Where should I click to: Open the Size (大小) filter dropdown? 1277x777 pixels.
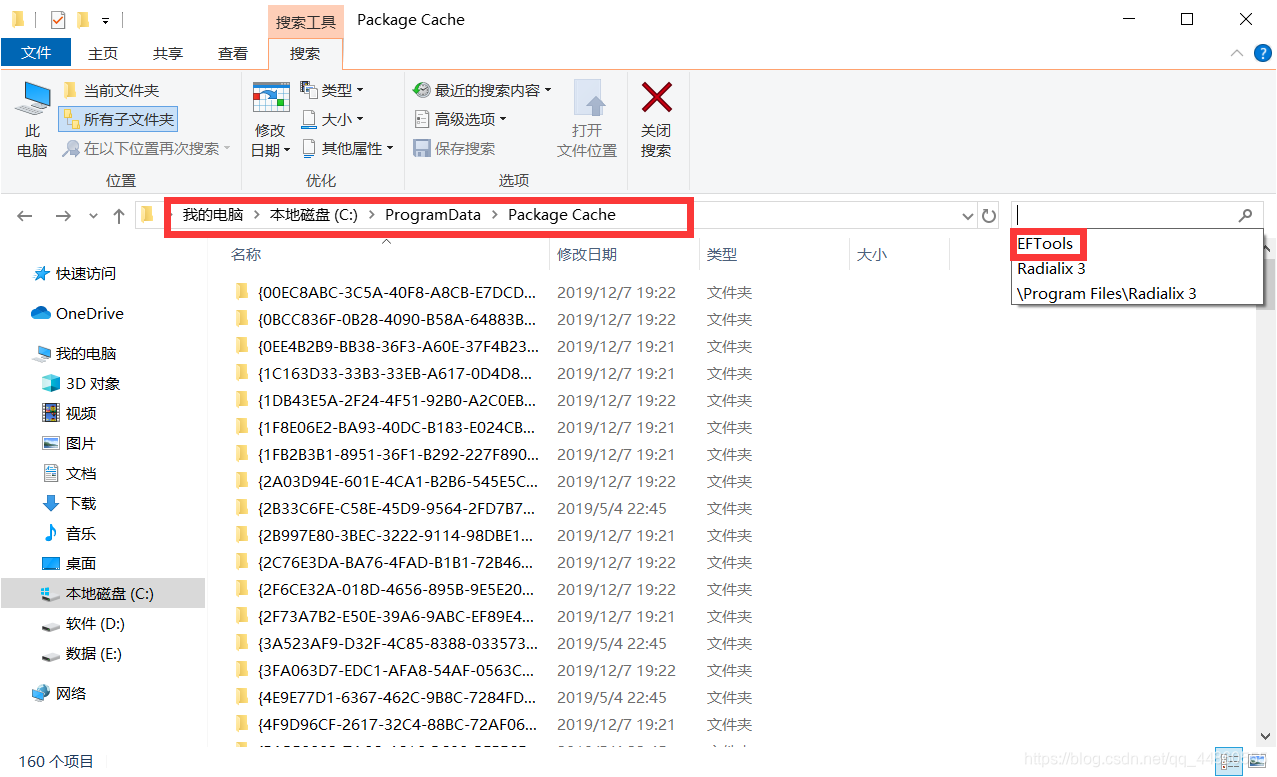point(333,119)
